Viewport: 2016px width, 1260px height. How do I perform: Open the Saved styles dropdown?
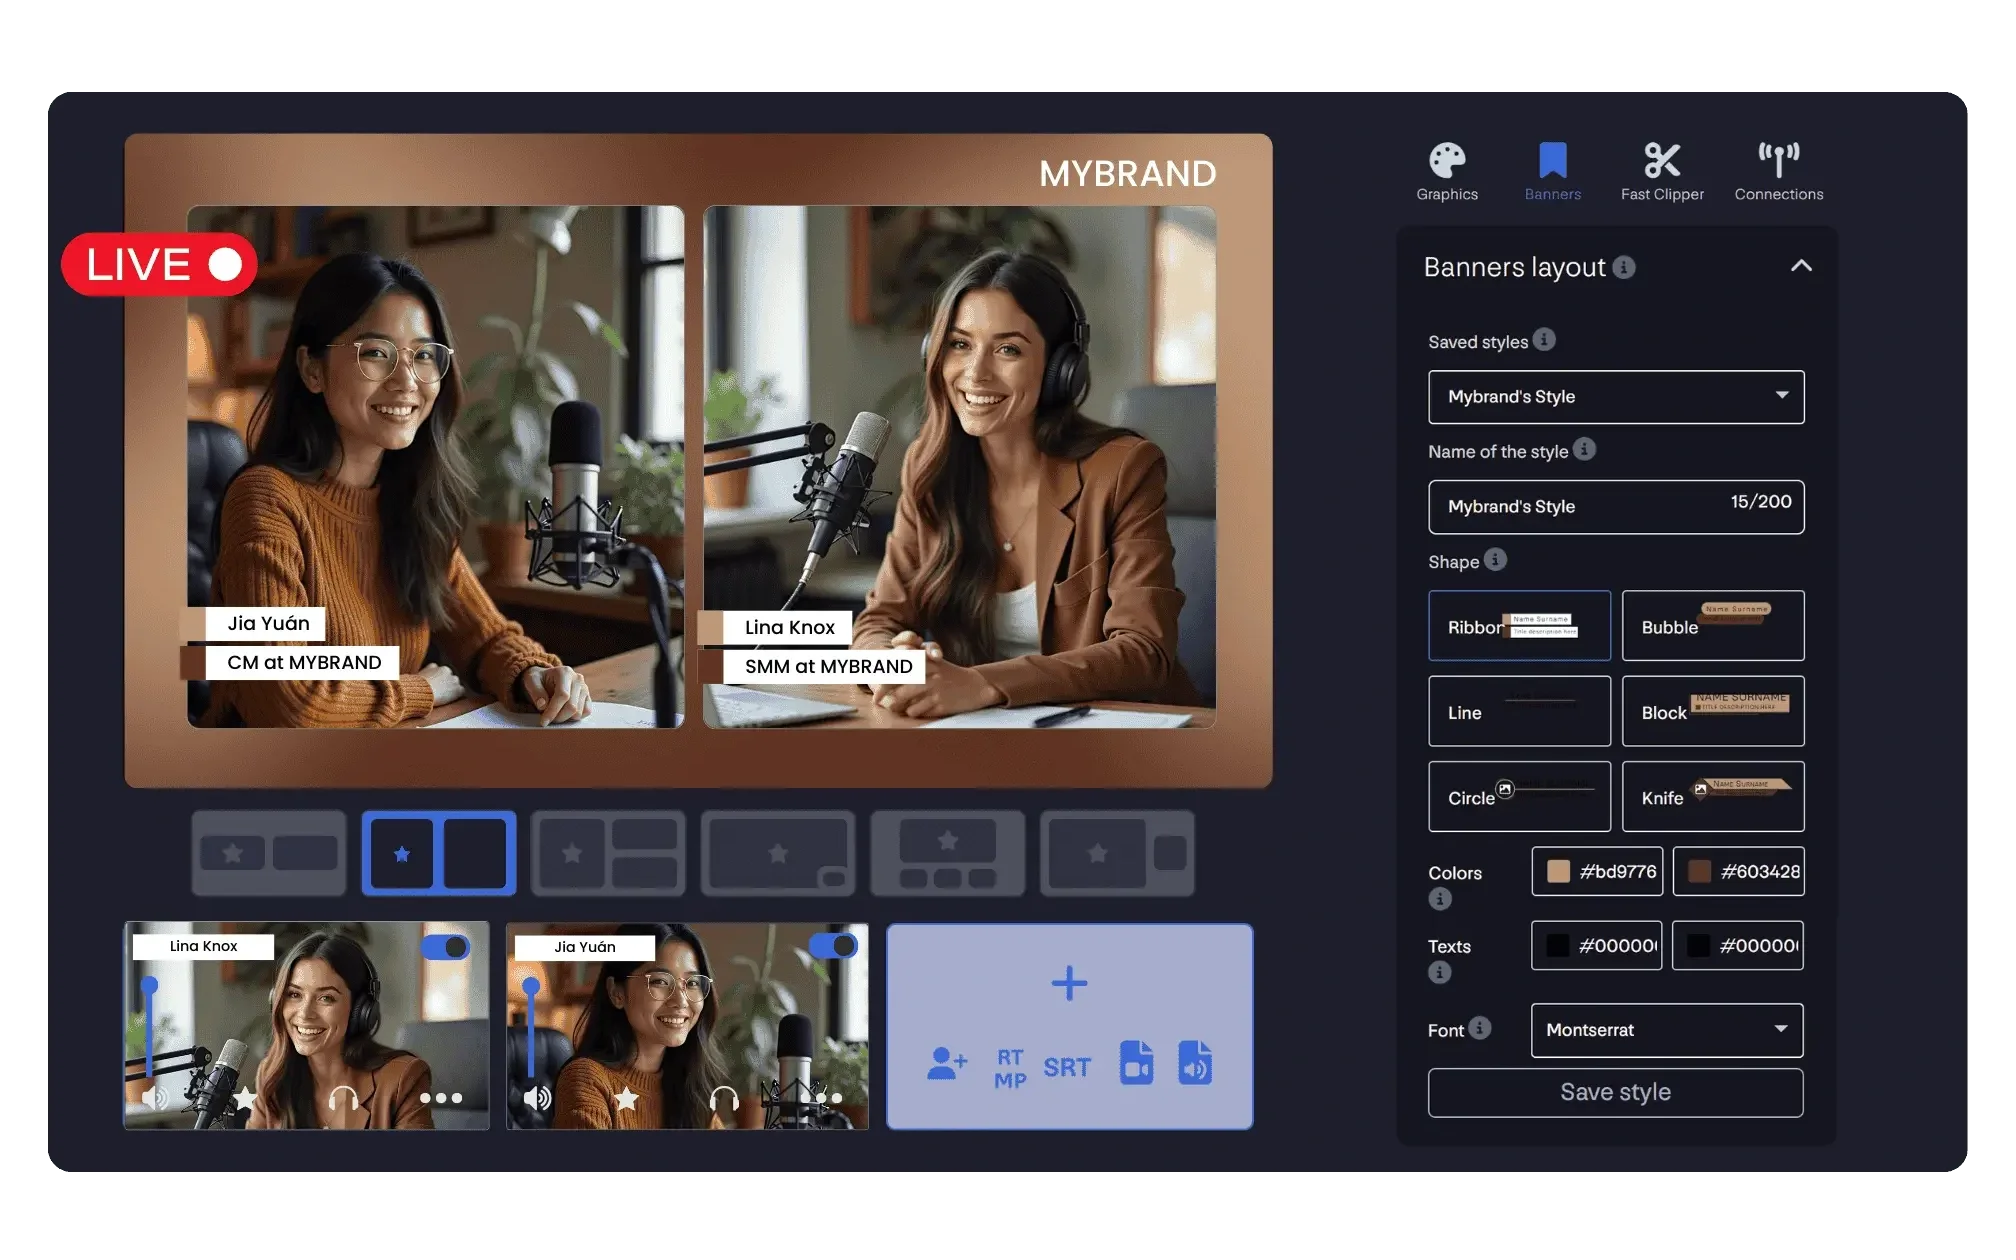[1615, 397]
